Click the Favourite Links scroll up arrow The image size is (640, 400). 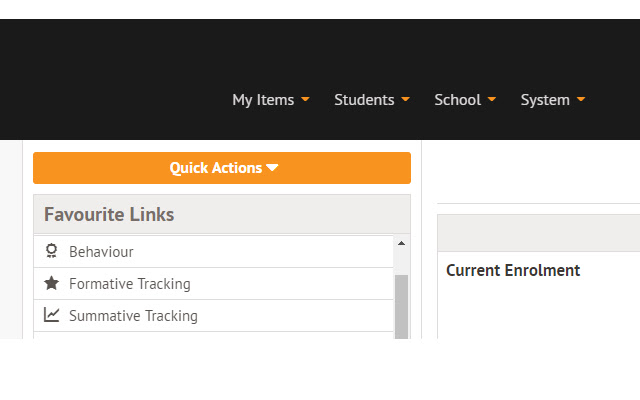tap(402, 243)
